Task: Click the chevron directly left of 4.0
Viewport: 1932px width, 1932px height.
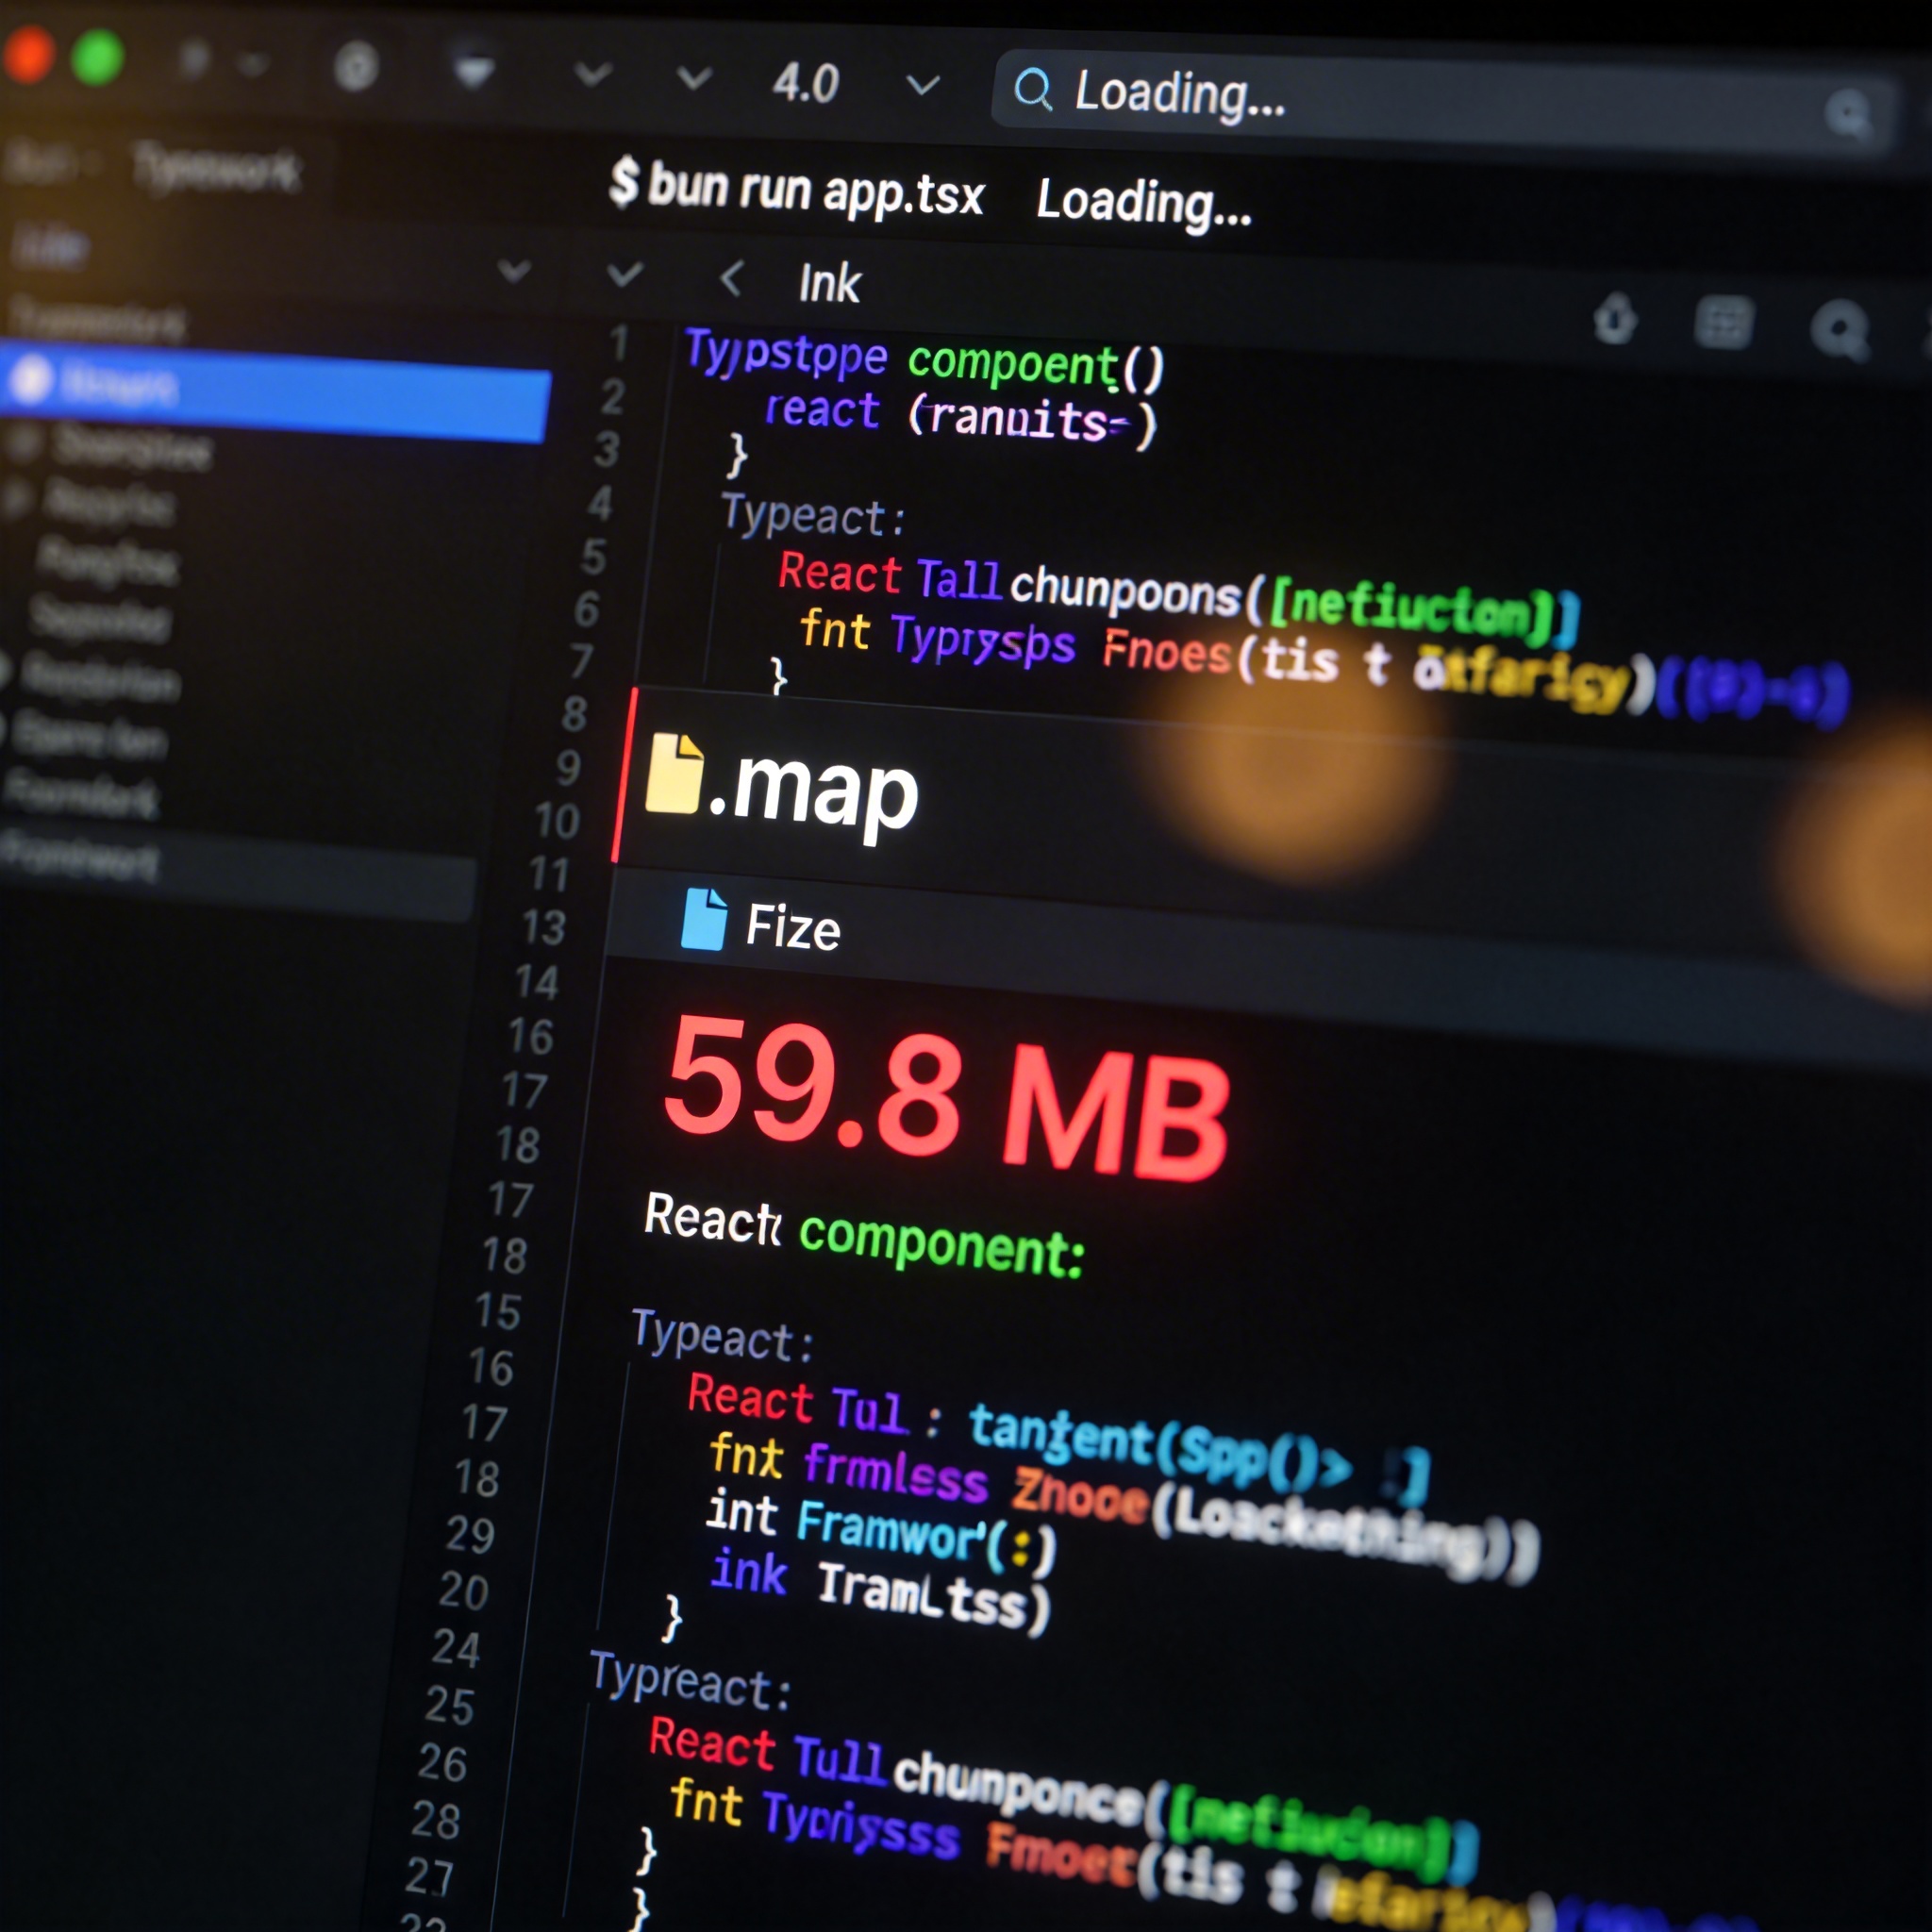Action: pyautogui.click(x=694, y=77)
